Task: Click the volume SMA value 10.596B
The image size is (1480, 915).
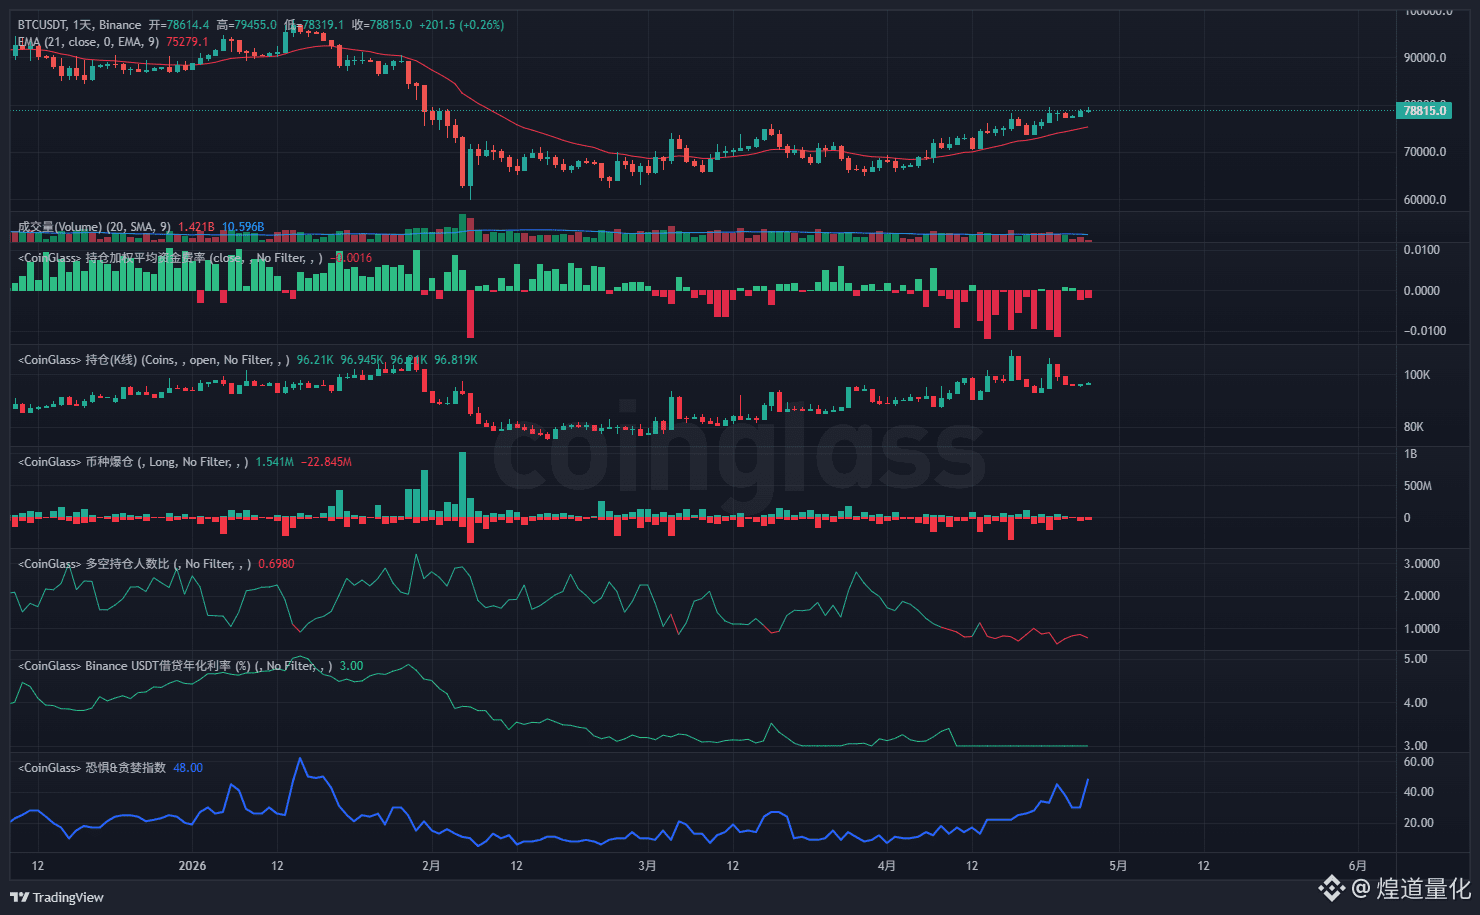Action: click(243, 227)
